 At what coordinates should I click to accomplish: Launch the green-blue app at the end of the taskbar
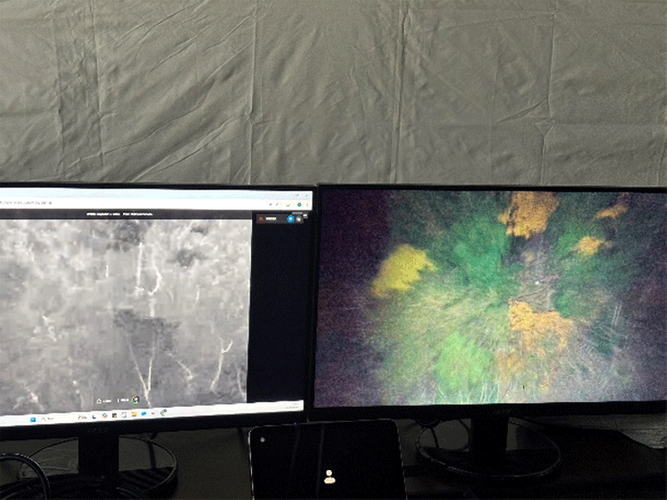pyautogui.click(x=164, y=413)
